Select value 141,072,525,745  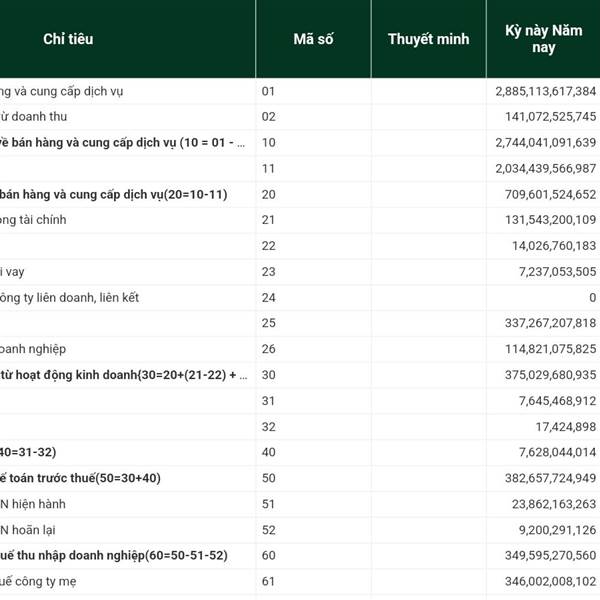pyautogui.click(x=551, y=116)
